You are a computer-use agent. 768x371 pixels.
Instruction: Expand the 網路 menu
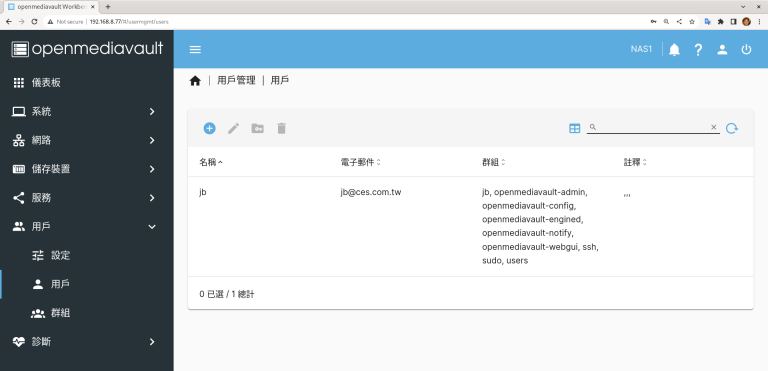(x=87, y=141)
